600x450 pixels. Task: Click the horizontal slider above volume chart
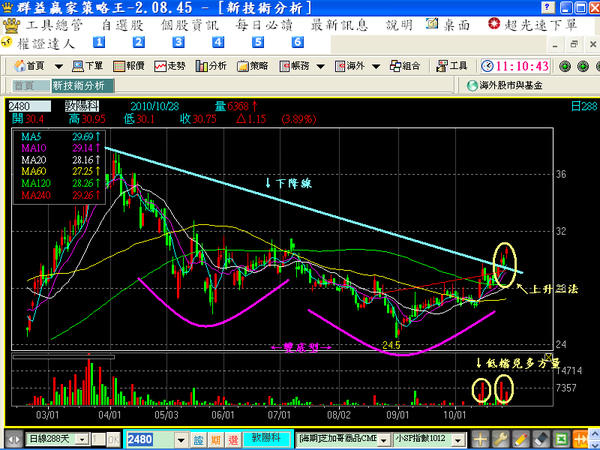tap(64, 357)
